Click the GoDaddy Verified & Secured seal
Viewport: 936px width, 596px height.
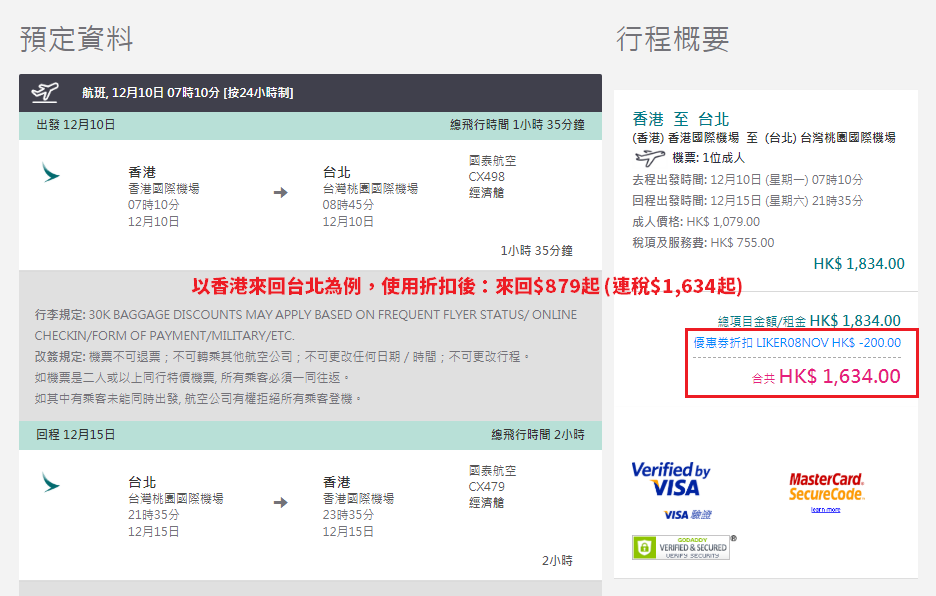(682, 547)
